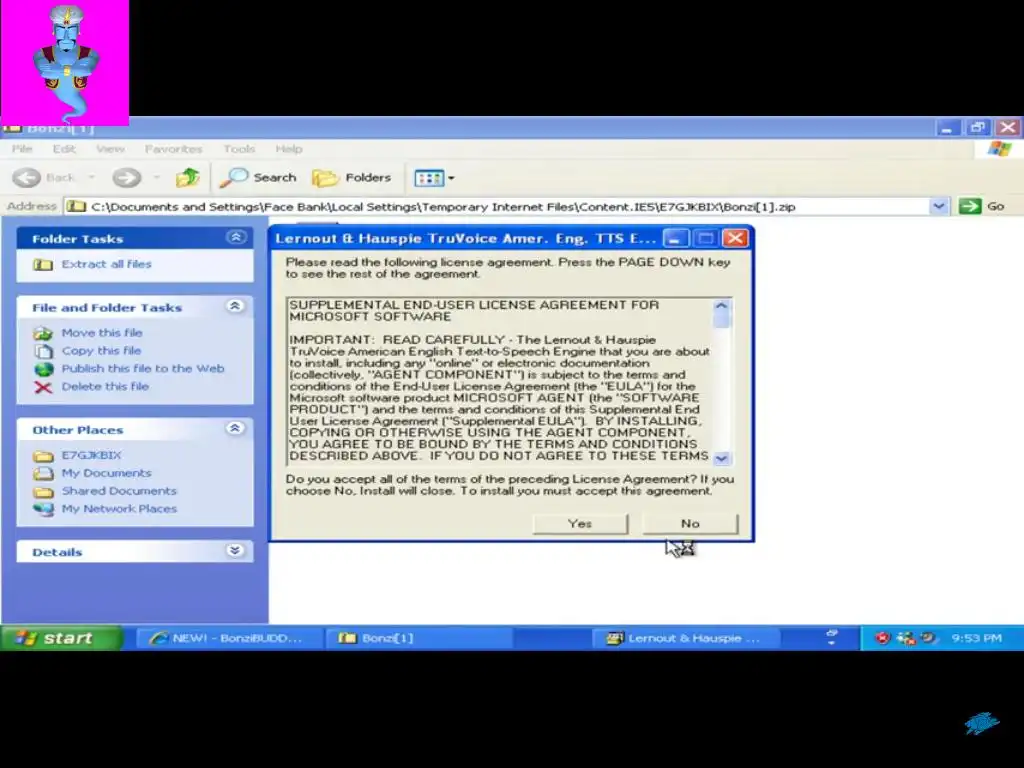Click Copy this file link

(101, 351)
